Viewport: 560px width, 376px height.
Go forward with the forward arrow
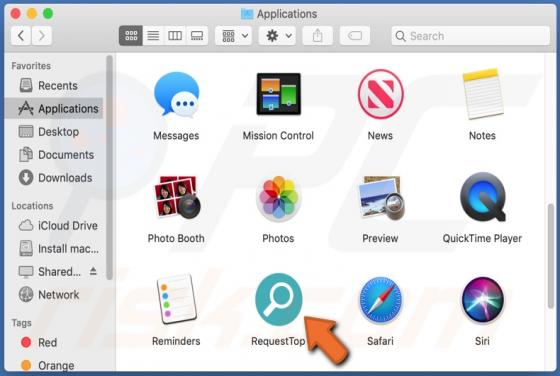pyautogui.click(x=42, y=36)
